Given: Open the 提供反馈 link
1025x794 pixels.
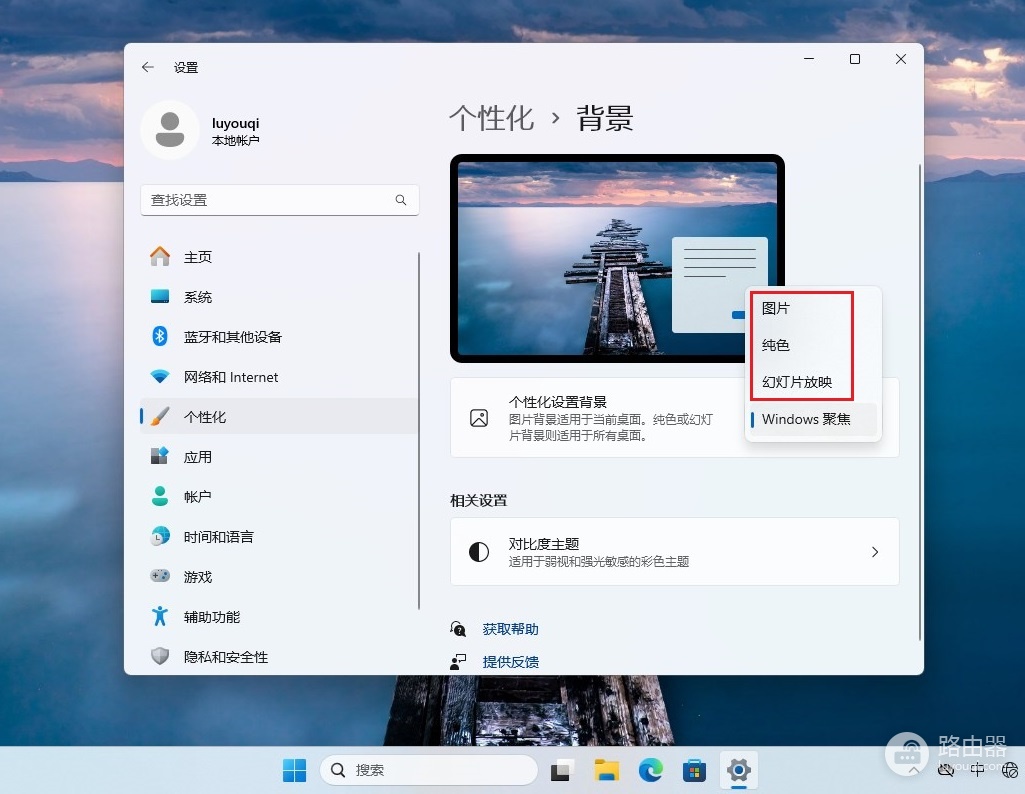Looking at the screenshot, I should click(x=511, y=662).
